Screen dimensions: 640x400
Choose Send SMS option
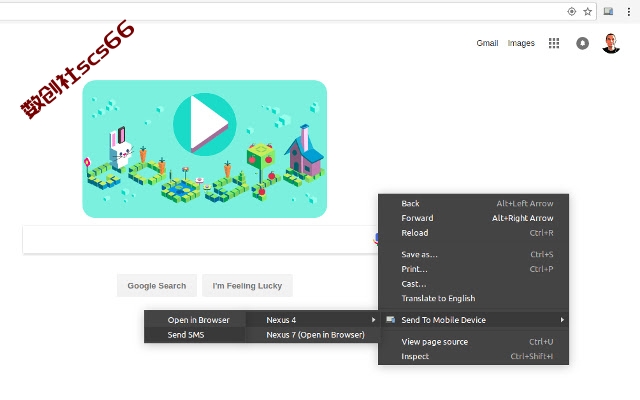[195, 335]
